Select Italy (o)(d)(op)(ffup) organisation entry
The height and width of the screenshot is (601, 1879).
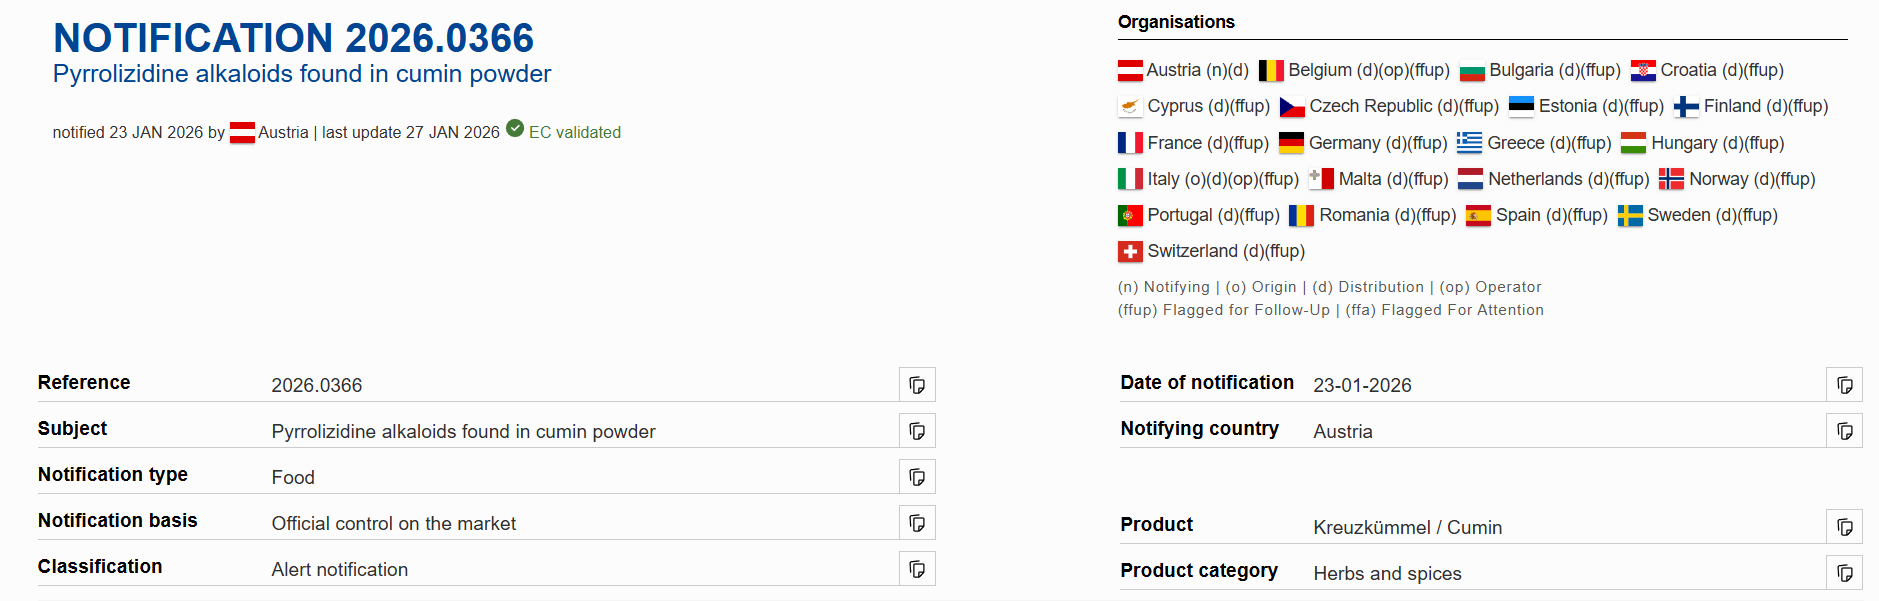tap(1208, 179)
